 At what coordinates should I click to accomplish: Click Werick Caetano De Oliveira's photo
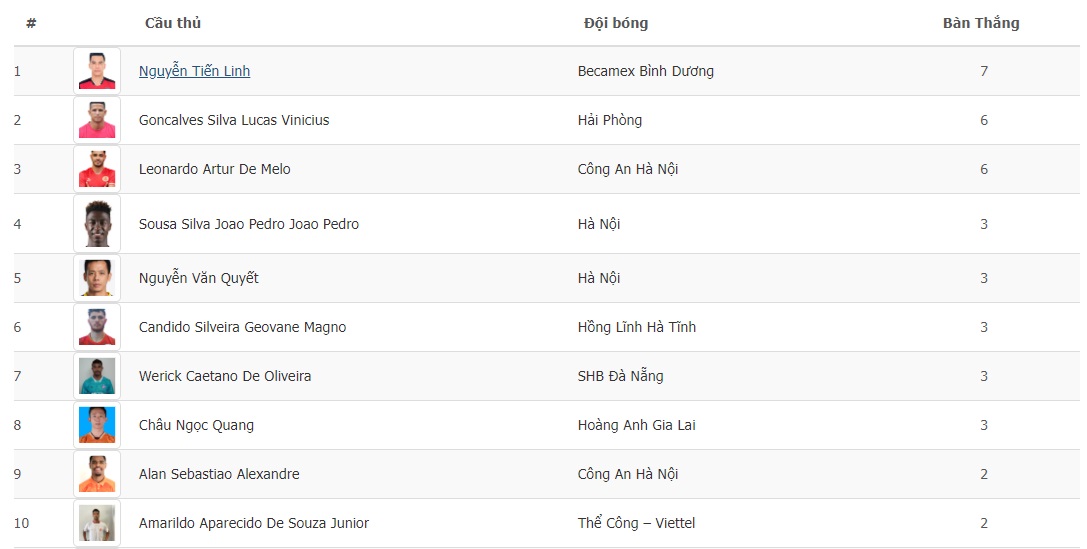(97, 376)
